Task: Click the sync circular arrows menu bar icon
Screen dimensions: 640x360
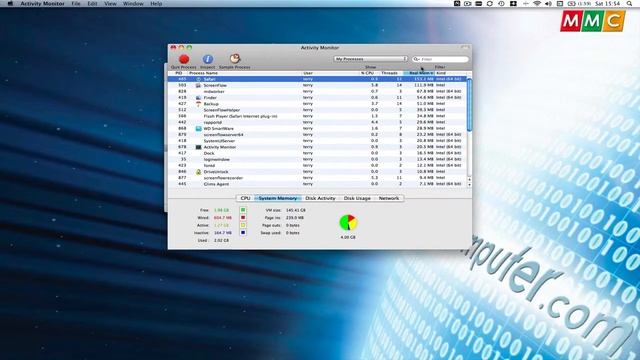Action: pos(489,3)
